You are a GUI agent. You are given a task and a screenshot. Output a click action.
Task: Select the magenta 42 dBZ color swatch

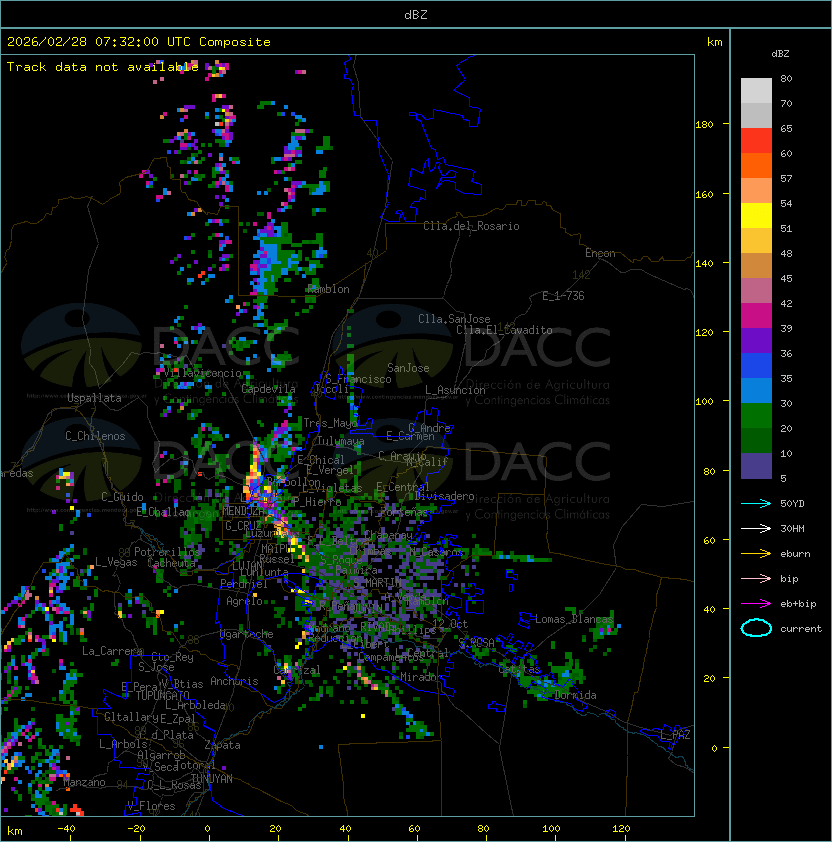[756, 316]
